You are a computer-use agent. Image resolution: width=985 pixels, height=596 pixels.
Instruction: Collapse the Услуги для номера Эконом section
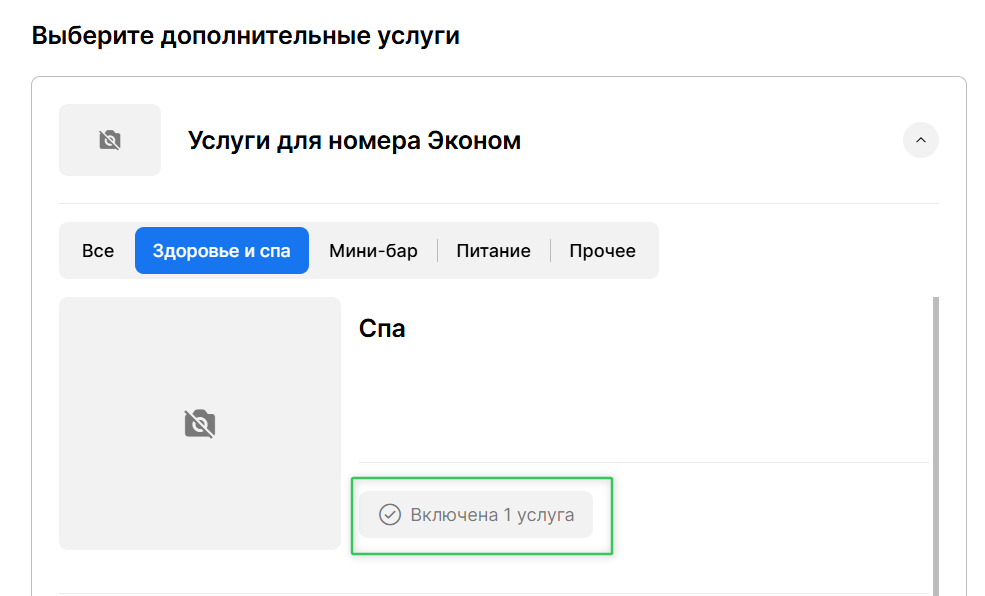pos(920,140)
